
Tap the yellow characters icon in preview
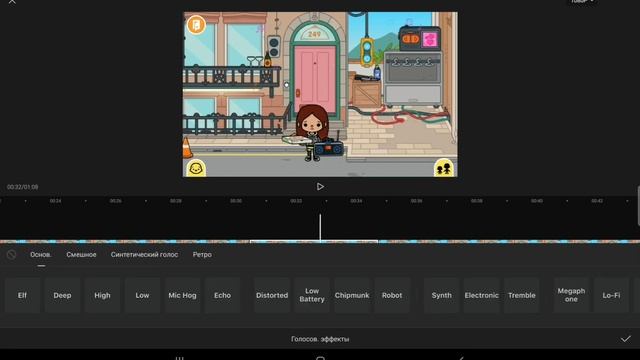click(x=444, y=168)
